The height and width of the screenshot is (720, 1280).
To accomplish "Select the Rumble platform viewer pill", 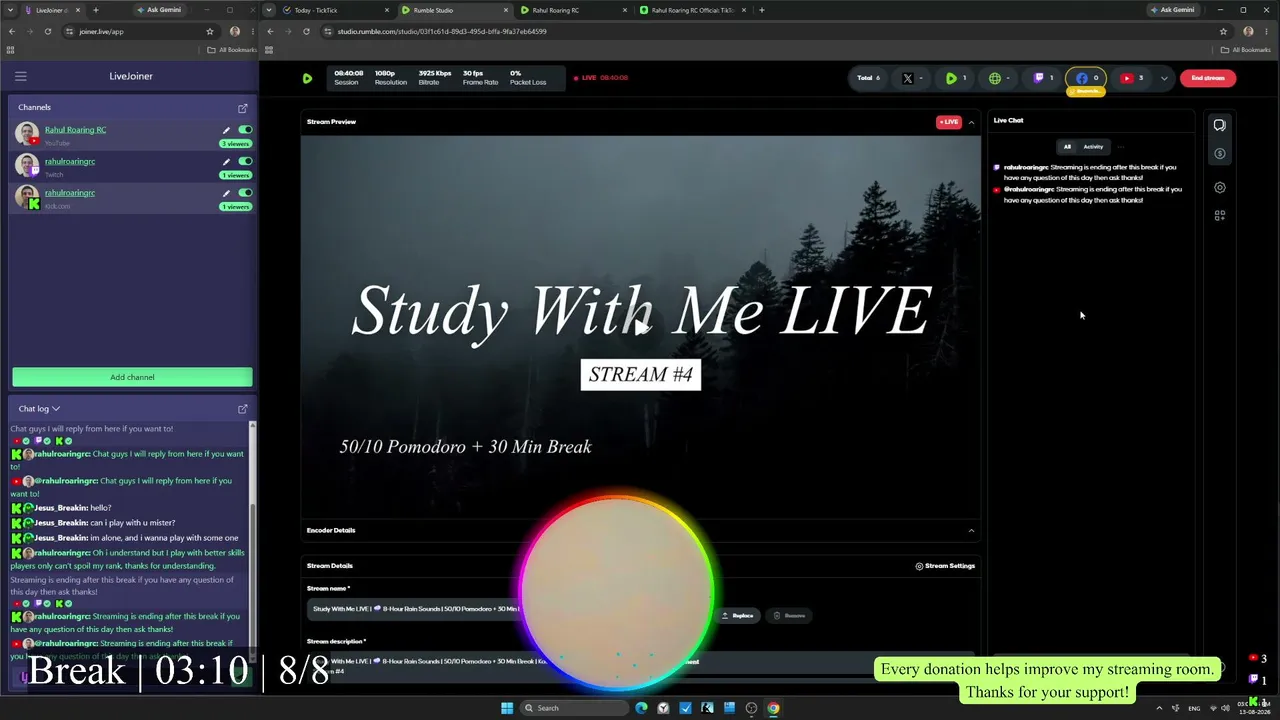I will (955, 78).
